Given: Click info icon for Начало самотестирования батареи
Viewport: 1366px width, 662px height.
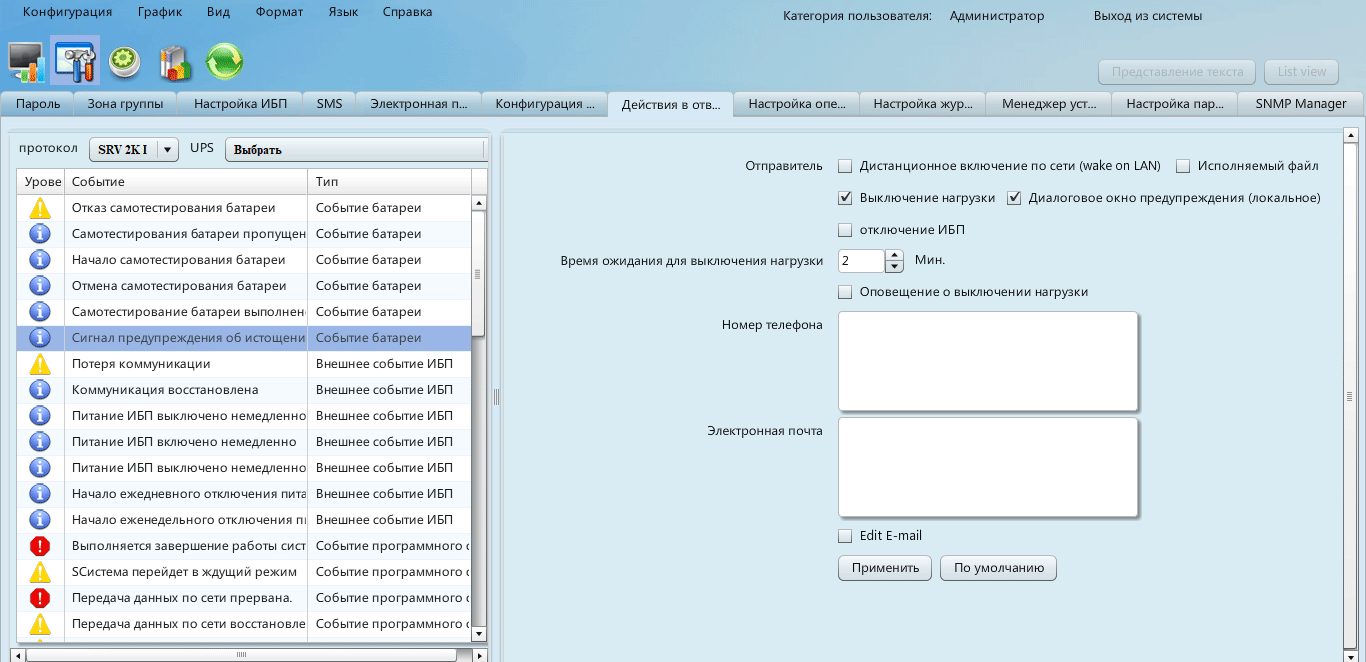Looking at the screenshot, I should pyautogui.click(x=40, y=260).
